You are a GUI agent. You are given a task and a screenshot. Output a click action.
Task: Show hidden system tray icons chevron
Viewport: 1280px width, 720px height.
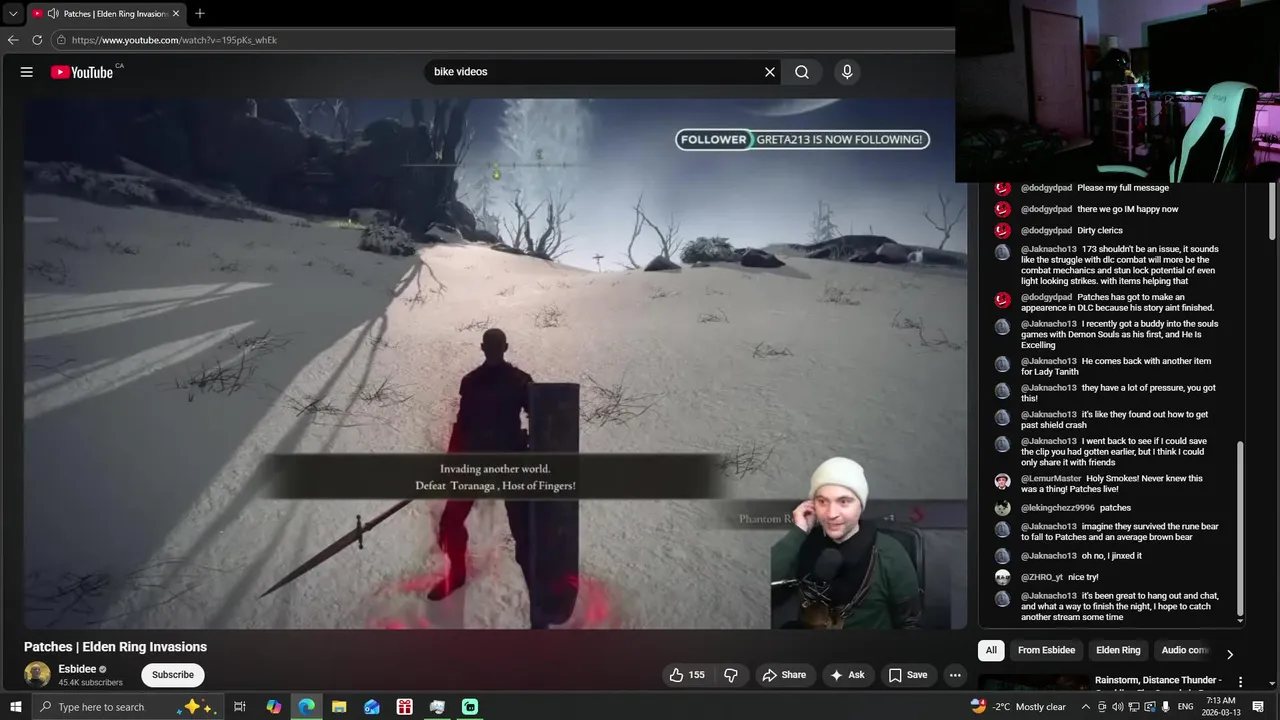pos(1086,707)
